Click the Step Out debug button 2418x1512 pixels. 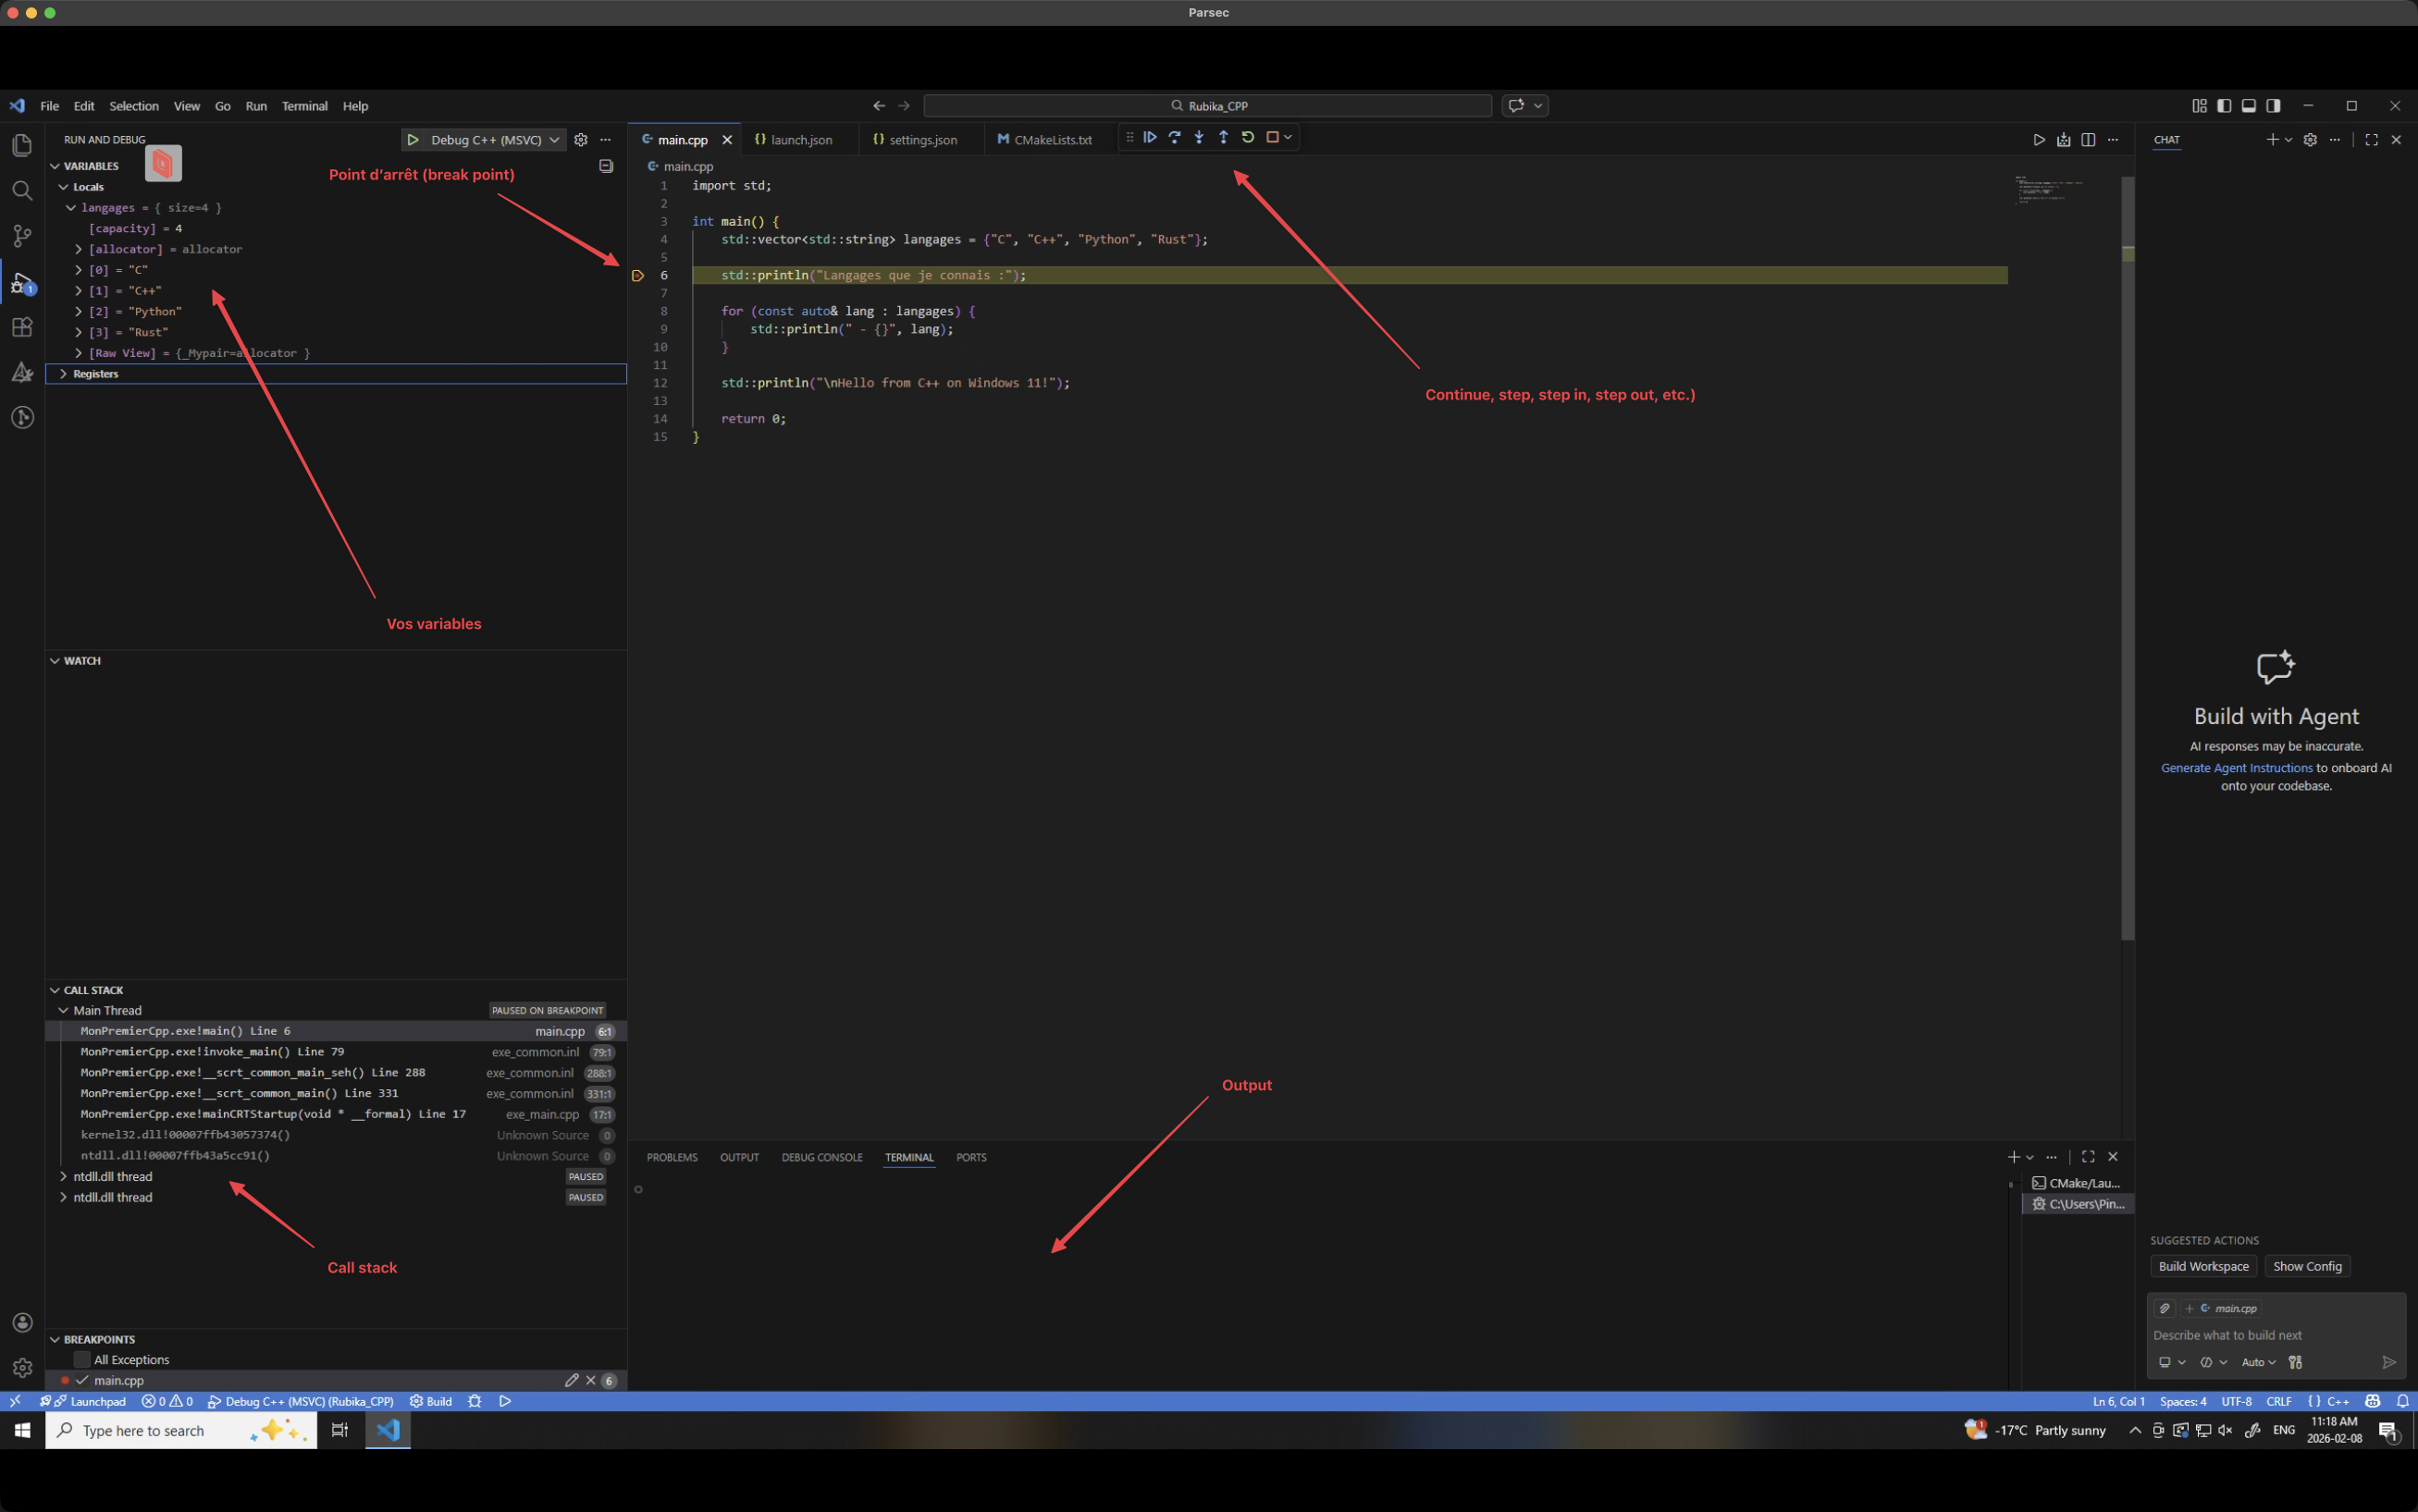pyautogui.click(x=1223, y=137)
